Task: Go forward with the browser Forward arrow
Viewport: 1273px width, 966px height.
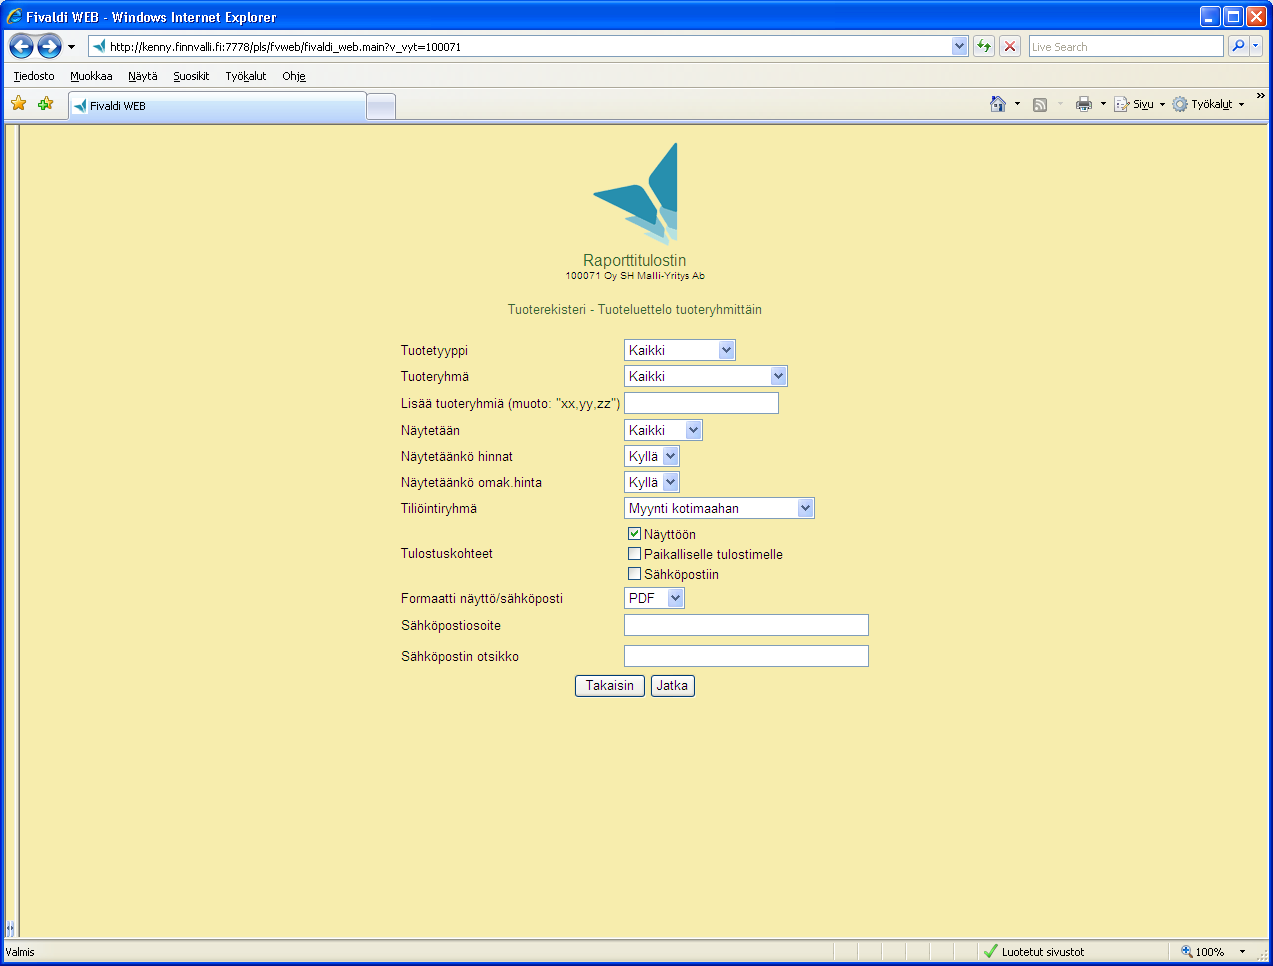Action: [x=49, y=46]
